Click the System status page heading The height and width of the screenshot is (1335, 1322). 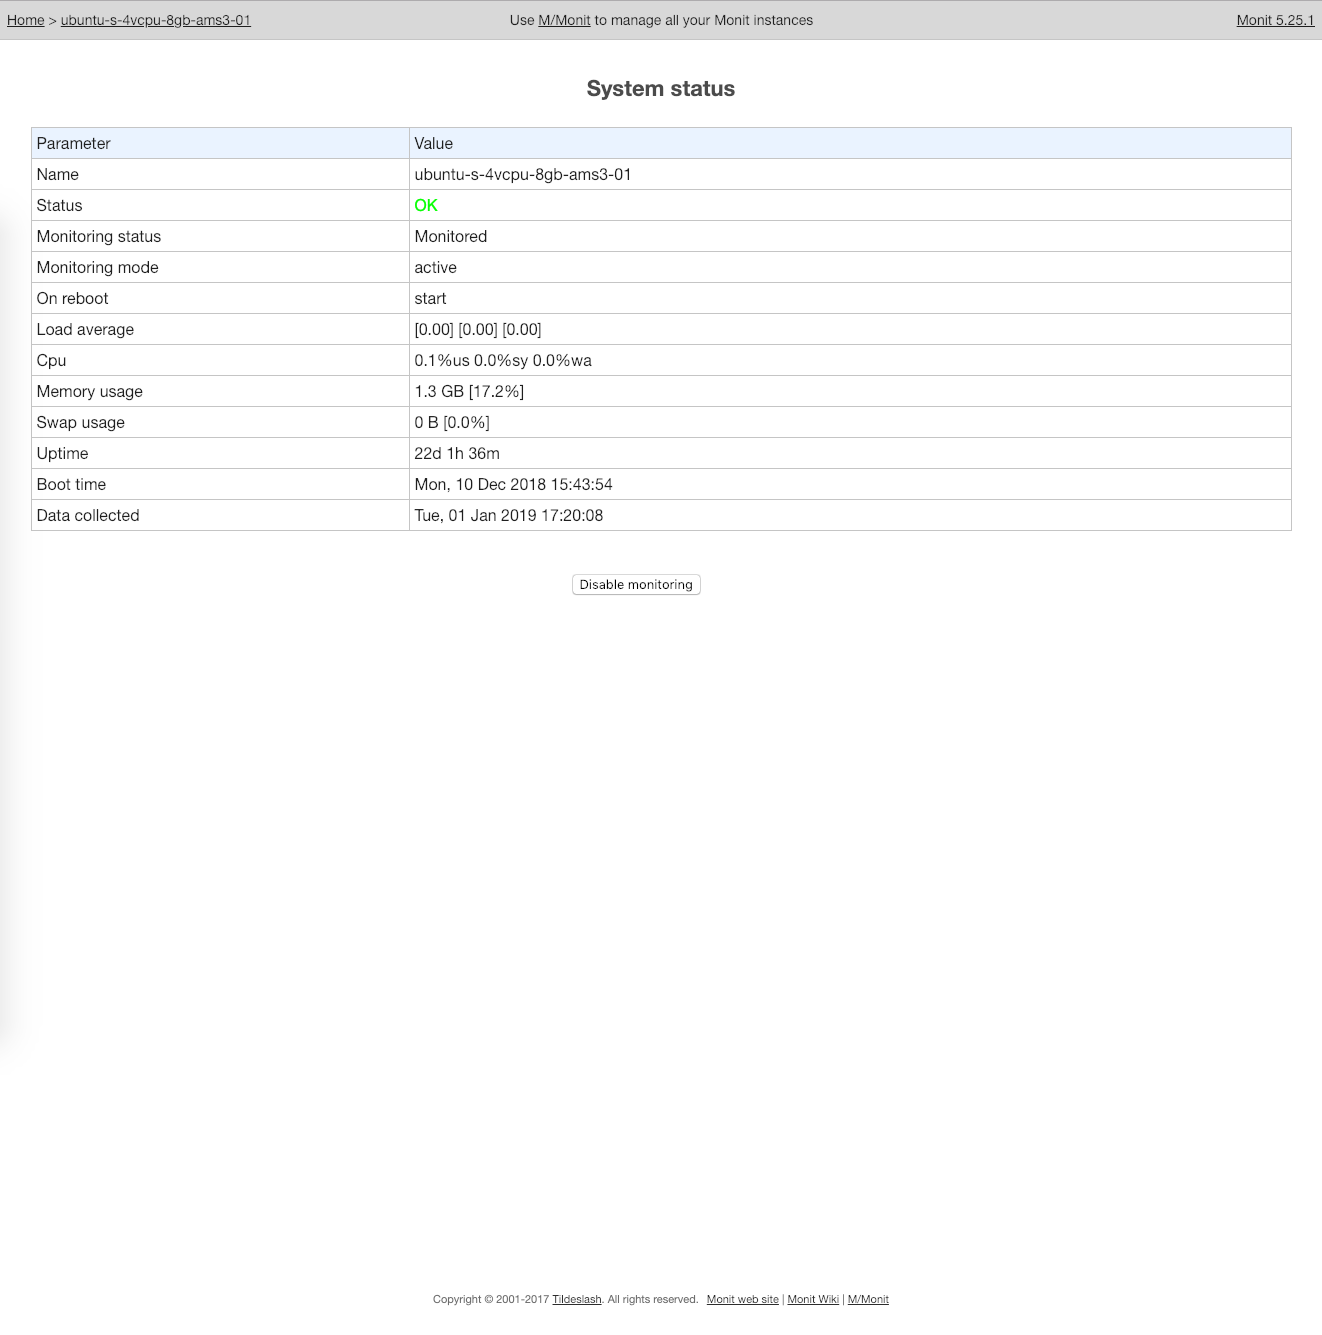(661, 88)
